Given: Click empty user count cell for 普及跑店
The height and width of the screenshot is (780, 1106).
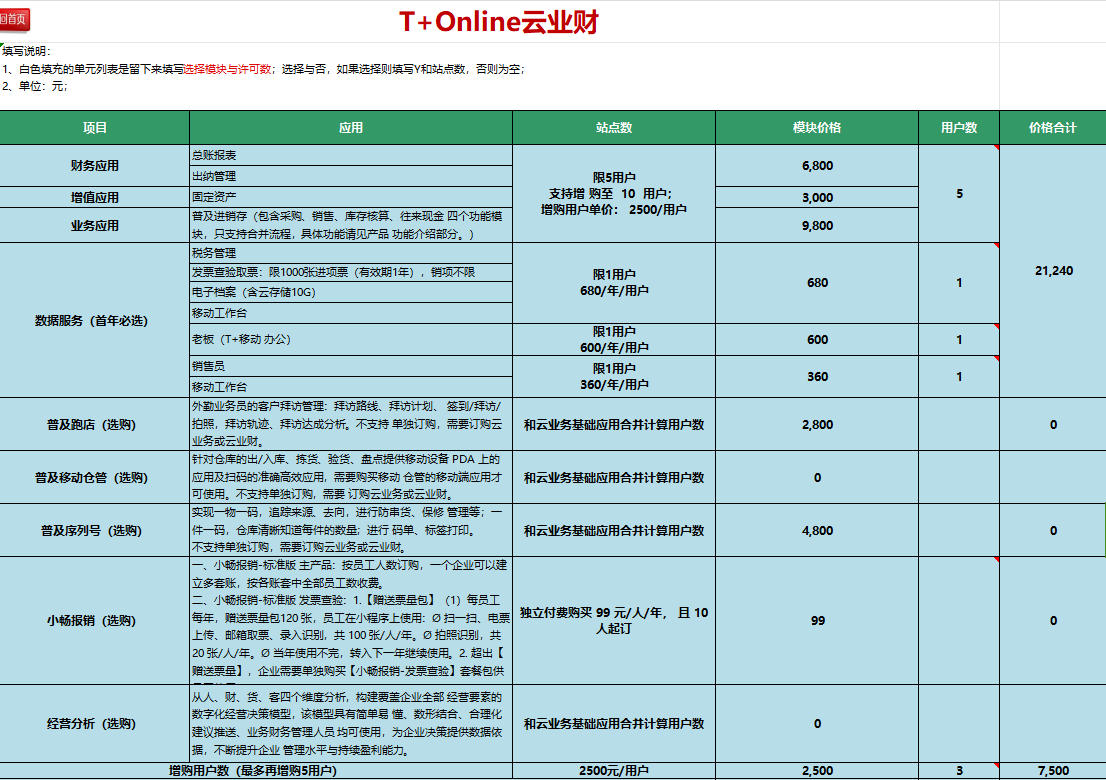Looking at the screenshot, I should 959,425.
